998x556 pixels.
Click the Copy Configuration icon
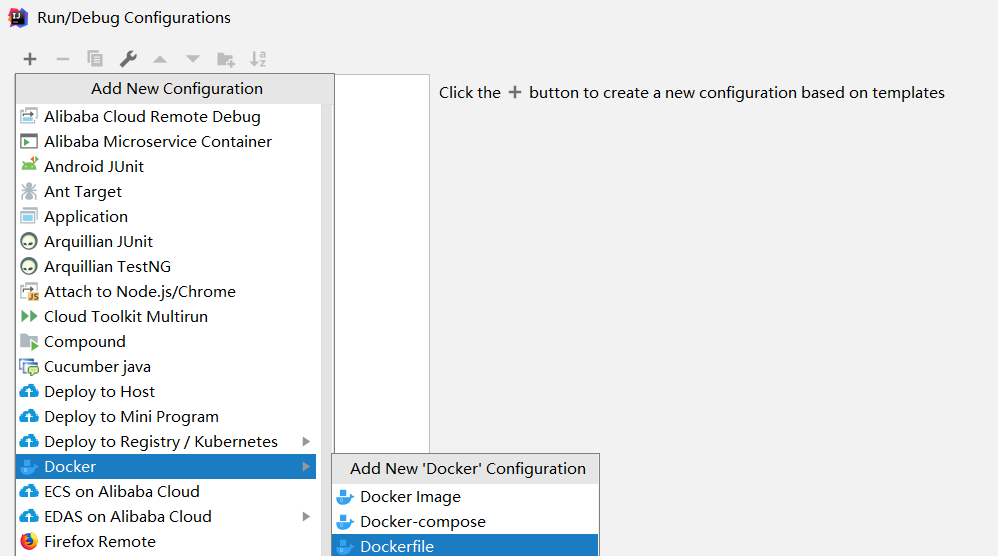pyautogui.click(x=95, y=59)
